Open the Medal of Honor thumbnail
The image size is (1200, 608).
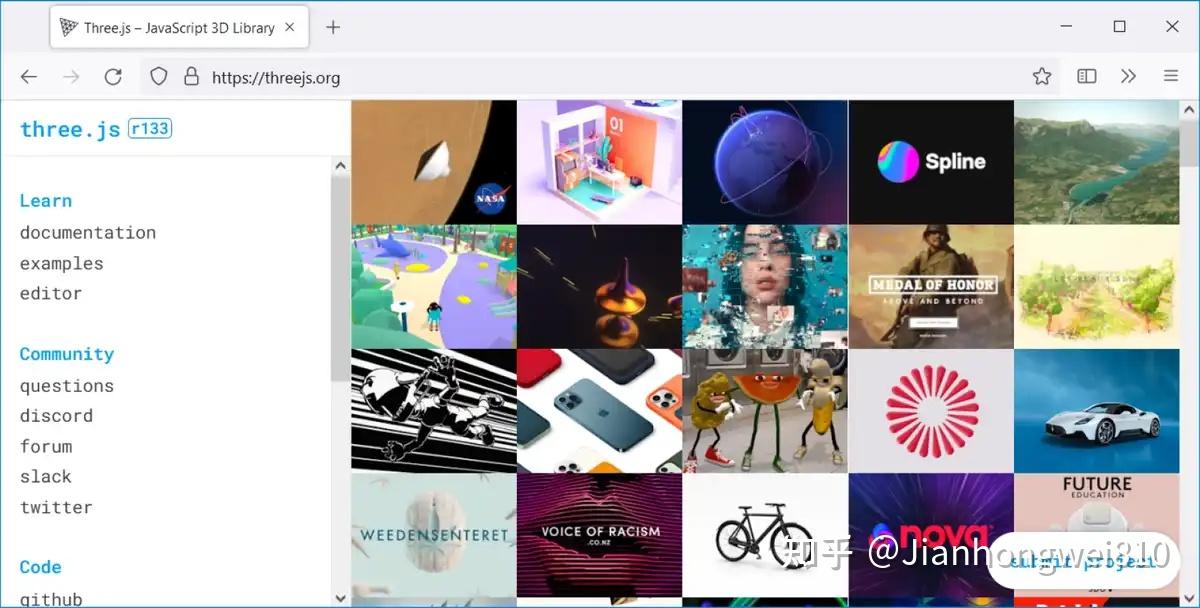931,286
